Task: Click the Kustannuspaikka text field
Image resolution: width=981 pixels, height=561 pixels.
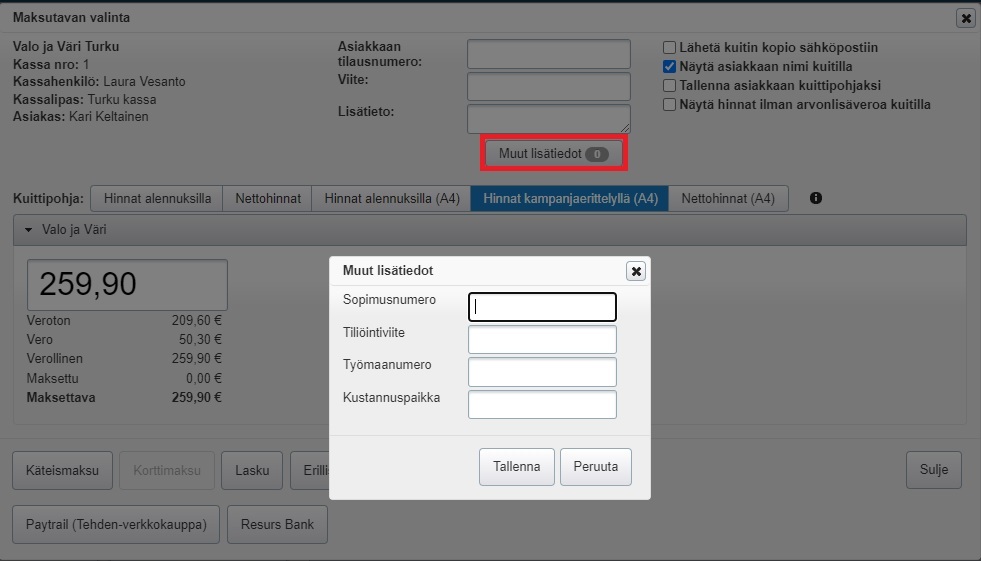Action: pos(542,405)
